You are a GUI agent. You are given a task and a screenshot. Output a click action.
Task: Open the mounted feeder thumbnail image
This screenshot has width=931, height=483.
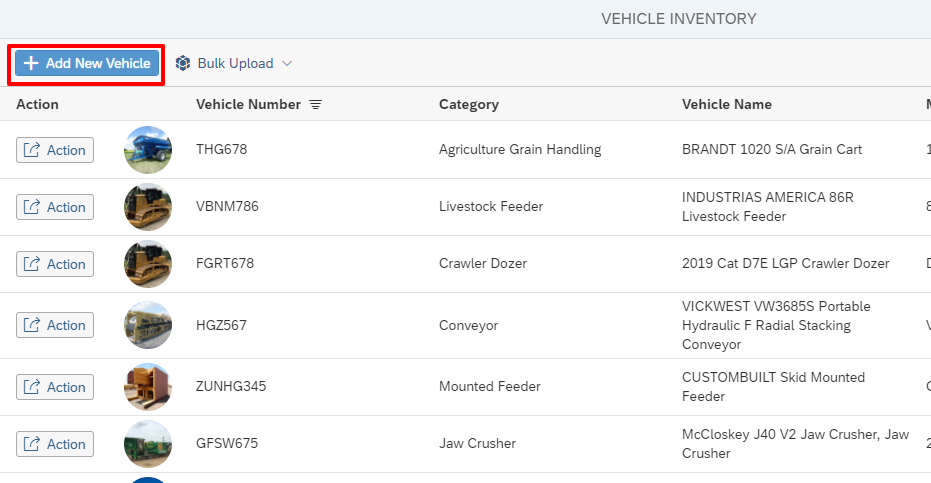click(x=148, y=387)
